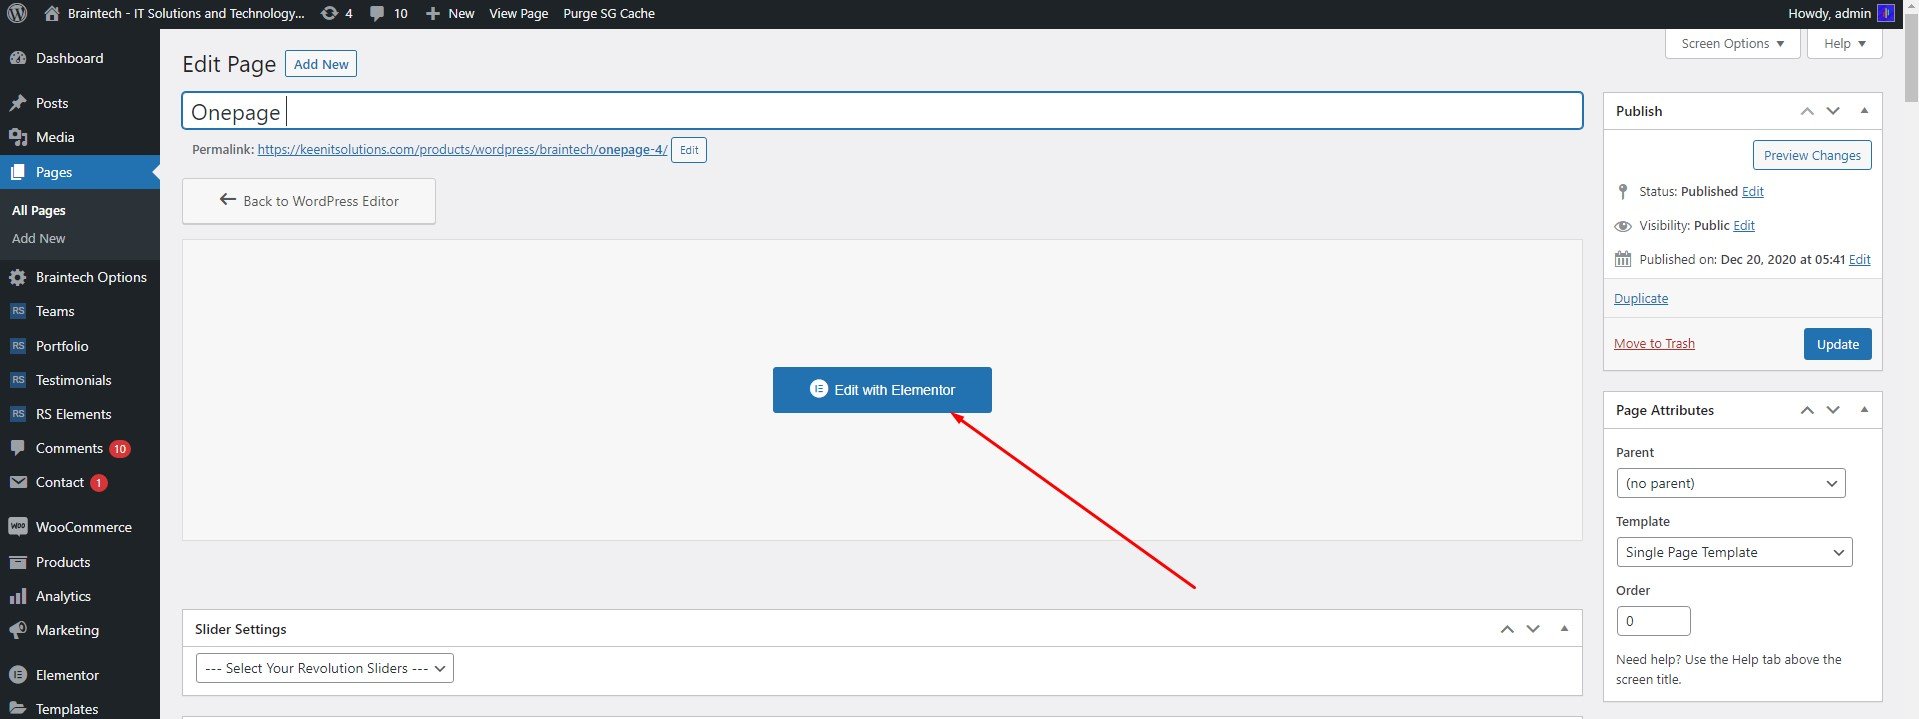Click the Move to Trash link
1919x719 pixels.
click(1654, 343)
